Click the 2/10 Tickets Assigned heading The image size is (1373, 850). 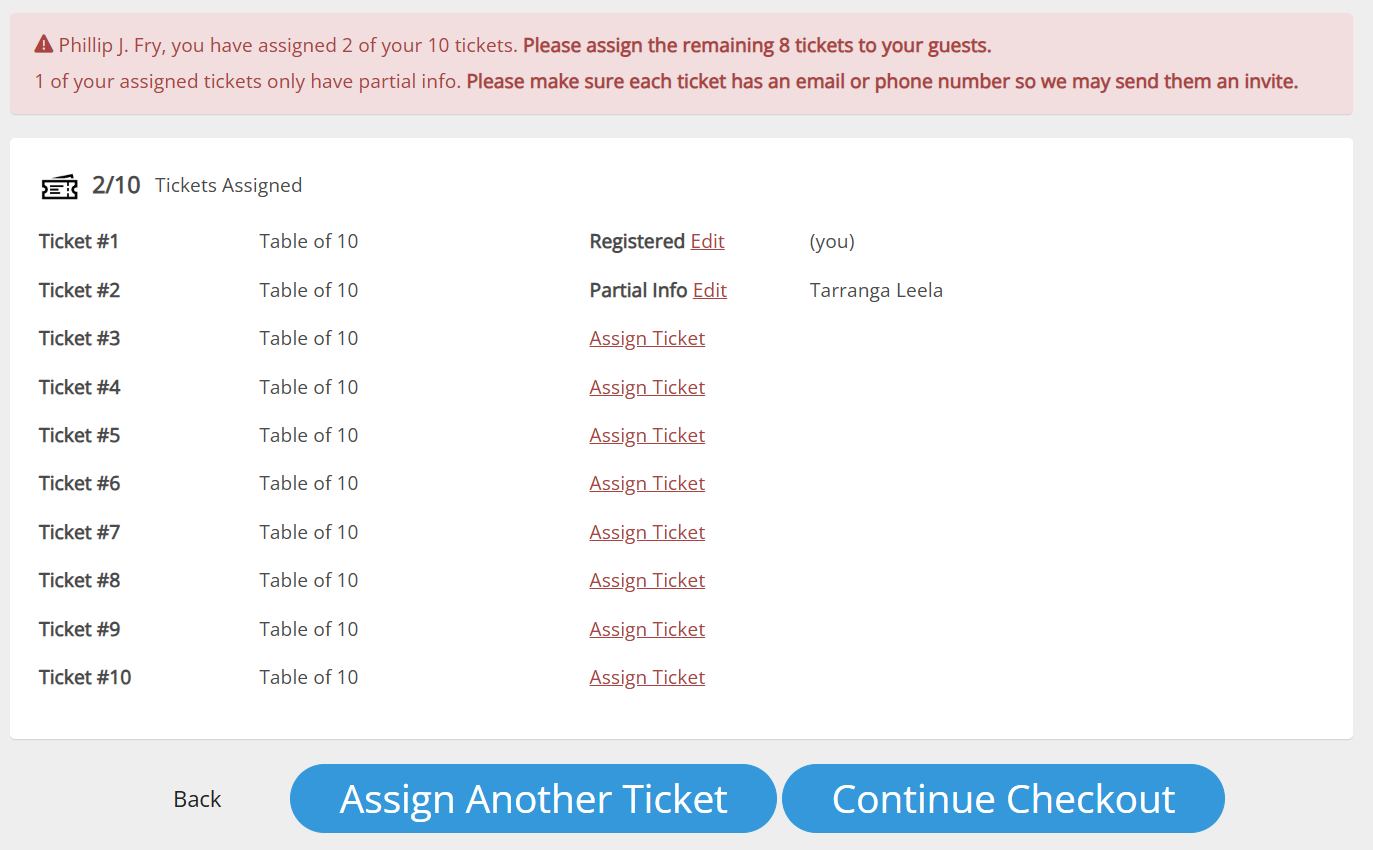point(196,186)
